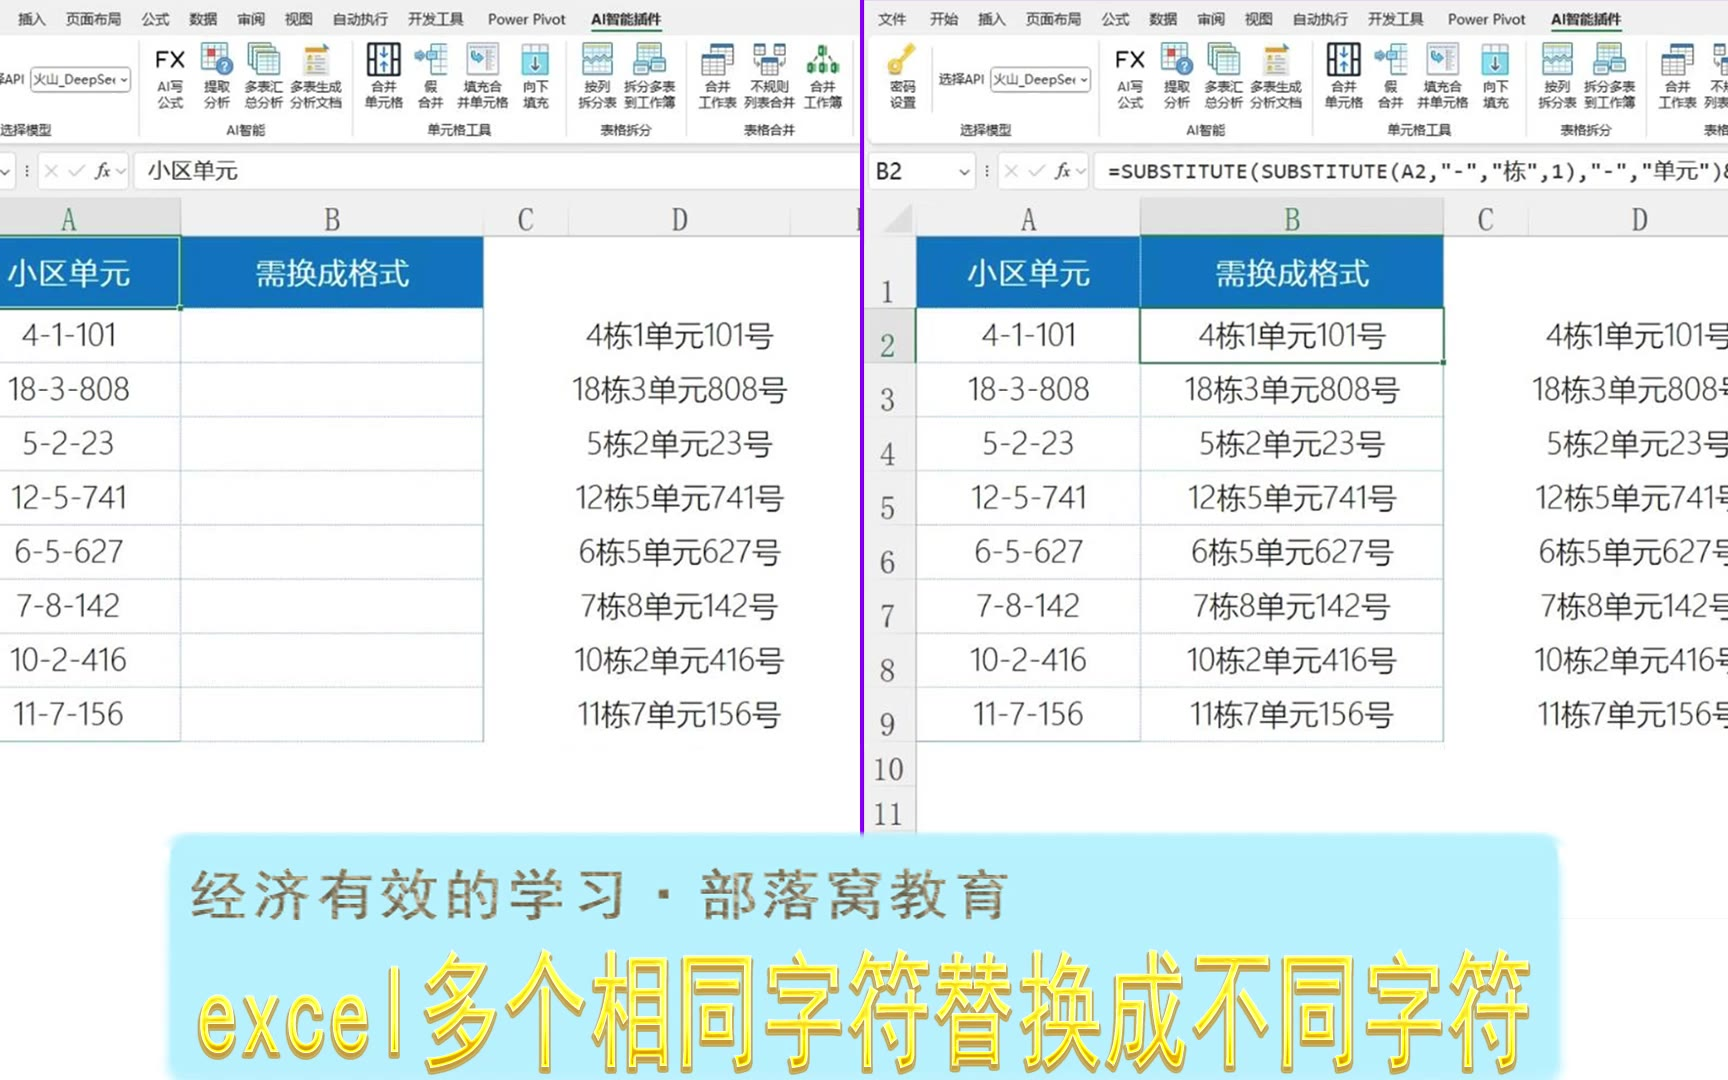Image resolution: width=1728 pixels, height=1080 pixels.
Task: Click 拆分多表到工作簿 in right window
Action: 1610,76
